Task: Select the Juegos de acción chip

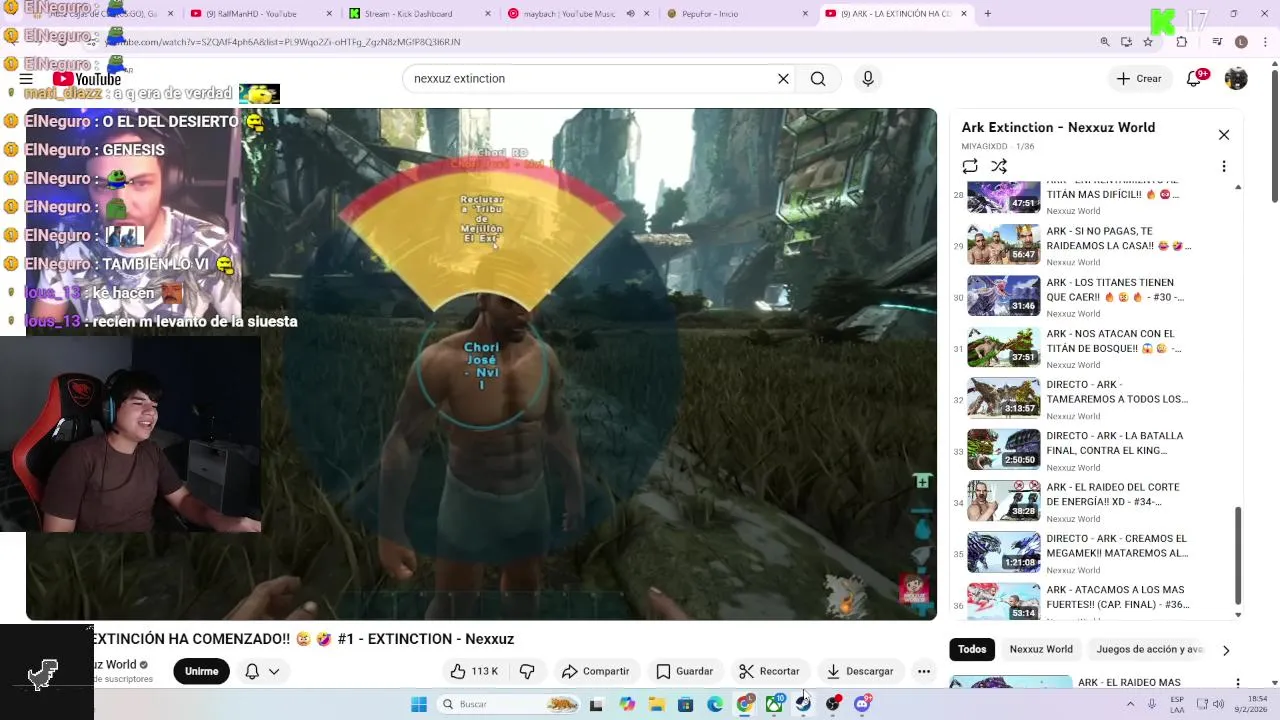Action: tap(1149, 649)
